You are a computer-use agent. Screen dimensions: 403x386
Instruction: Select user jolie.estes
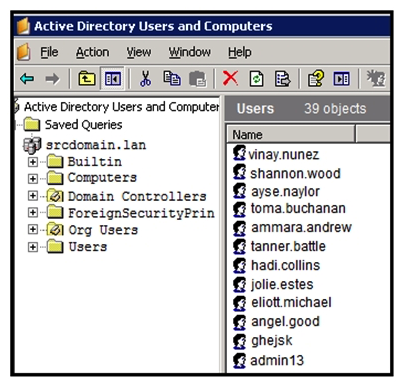282,284
